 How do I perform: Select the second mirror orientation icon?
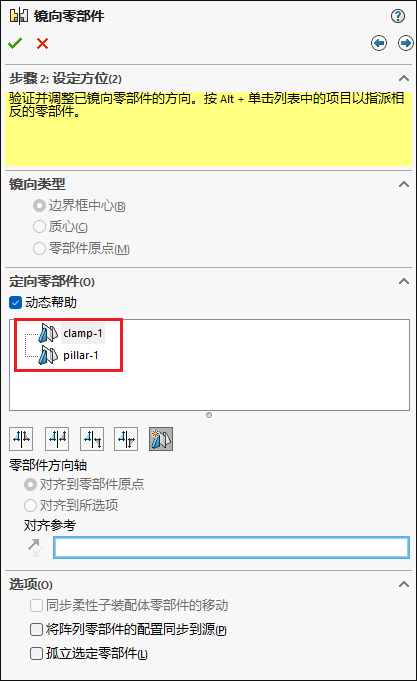click(x=57, y=439)
